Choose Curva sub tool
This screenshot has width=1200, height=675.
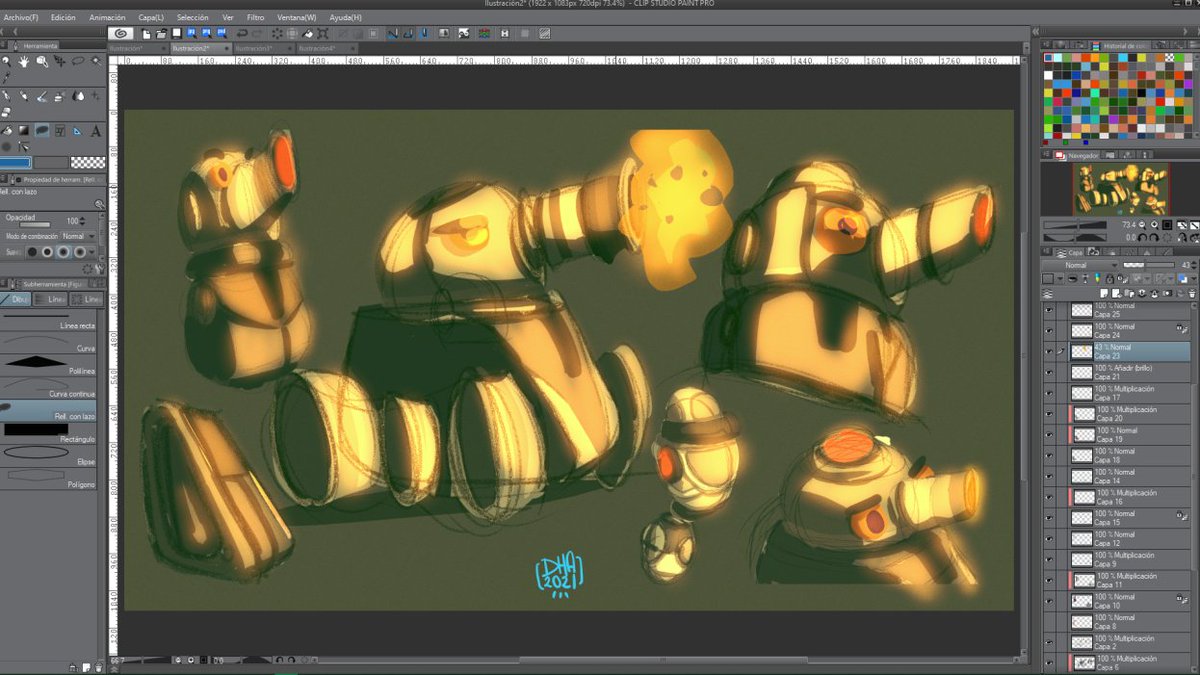coord(49,343)
